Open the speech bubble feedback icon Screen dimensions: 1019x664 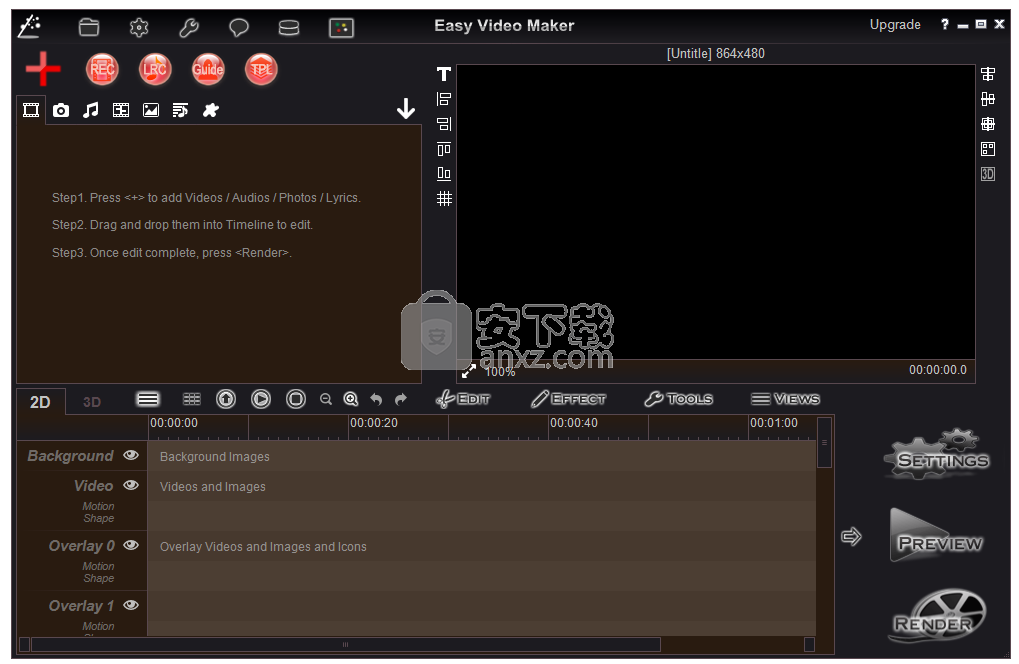(239, 27)
